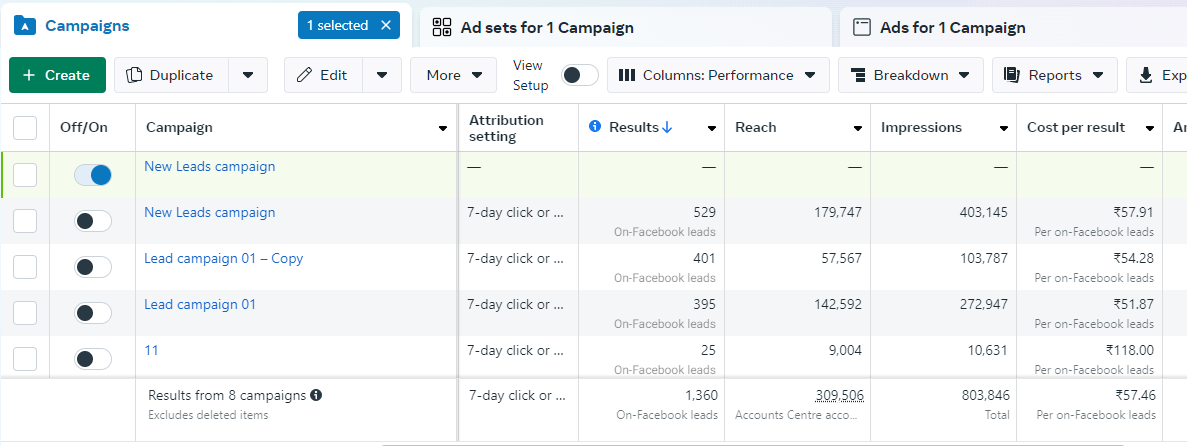Open the Lead campaign 01 link
This screenshot has height=446, width=1187.
click(200, 304)
